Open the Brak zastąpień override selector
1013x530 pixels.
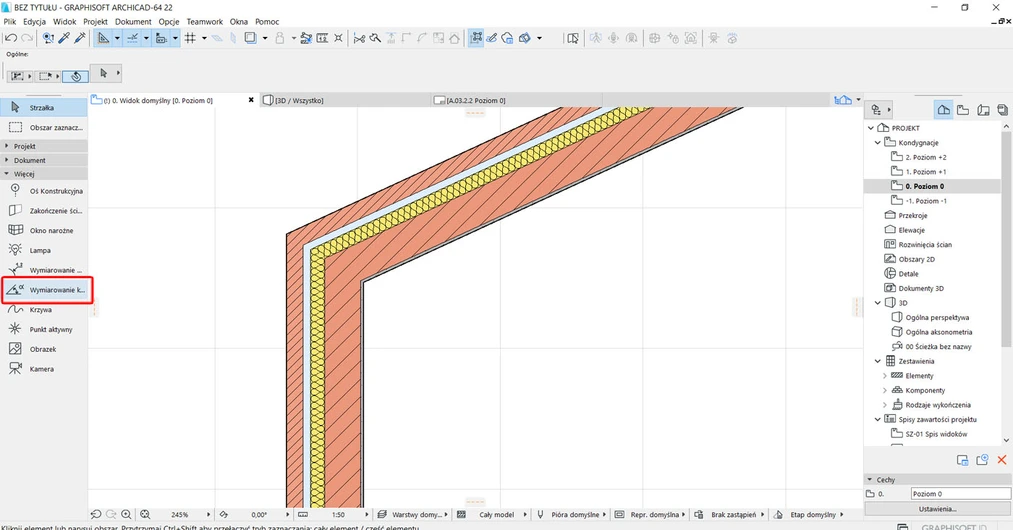click(x=730, y=514)
